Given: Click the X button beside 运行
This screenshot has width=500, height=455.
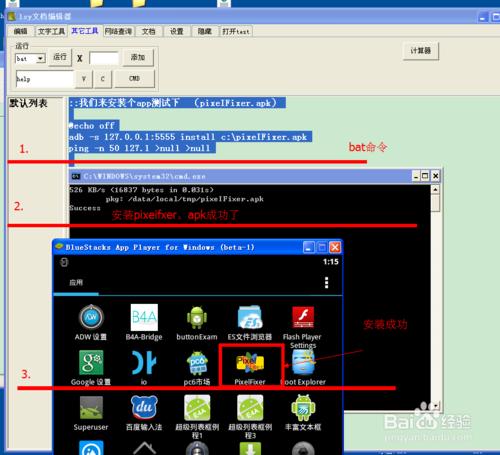Looking at the screenshot, I should coord(80,59).
